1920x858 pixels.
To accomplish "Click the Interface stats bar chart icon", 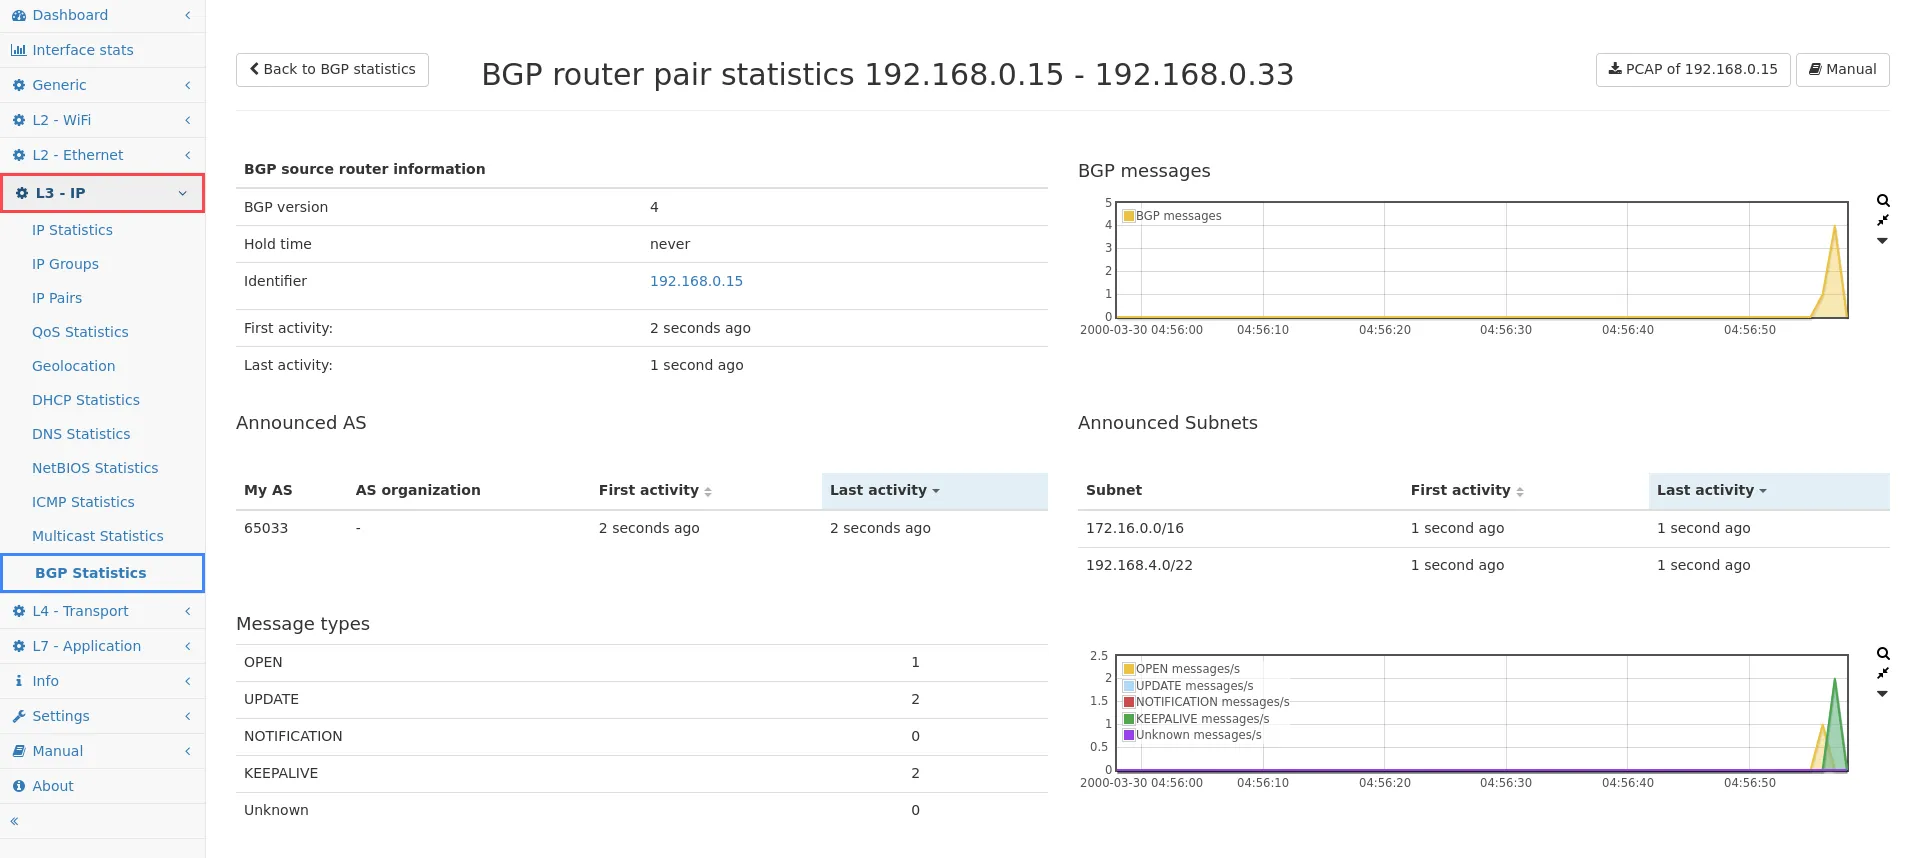I will [x=19, y=51].
